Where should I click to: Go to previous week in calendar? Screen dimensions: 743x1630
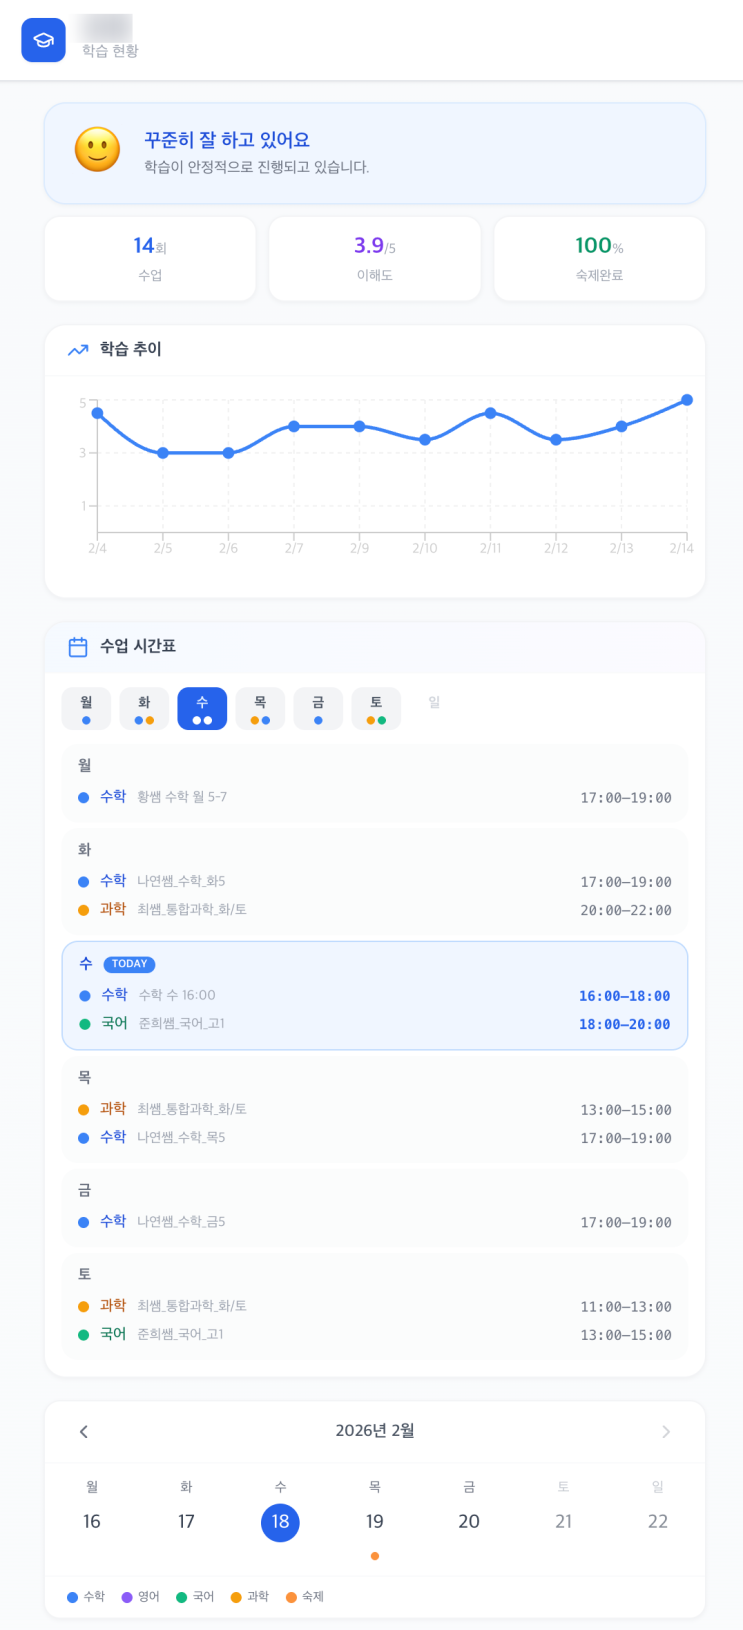84,1432
